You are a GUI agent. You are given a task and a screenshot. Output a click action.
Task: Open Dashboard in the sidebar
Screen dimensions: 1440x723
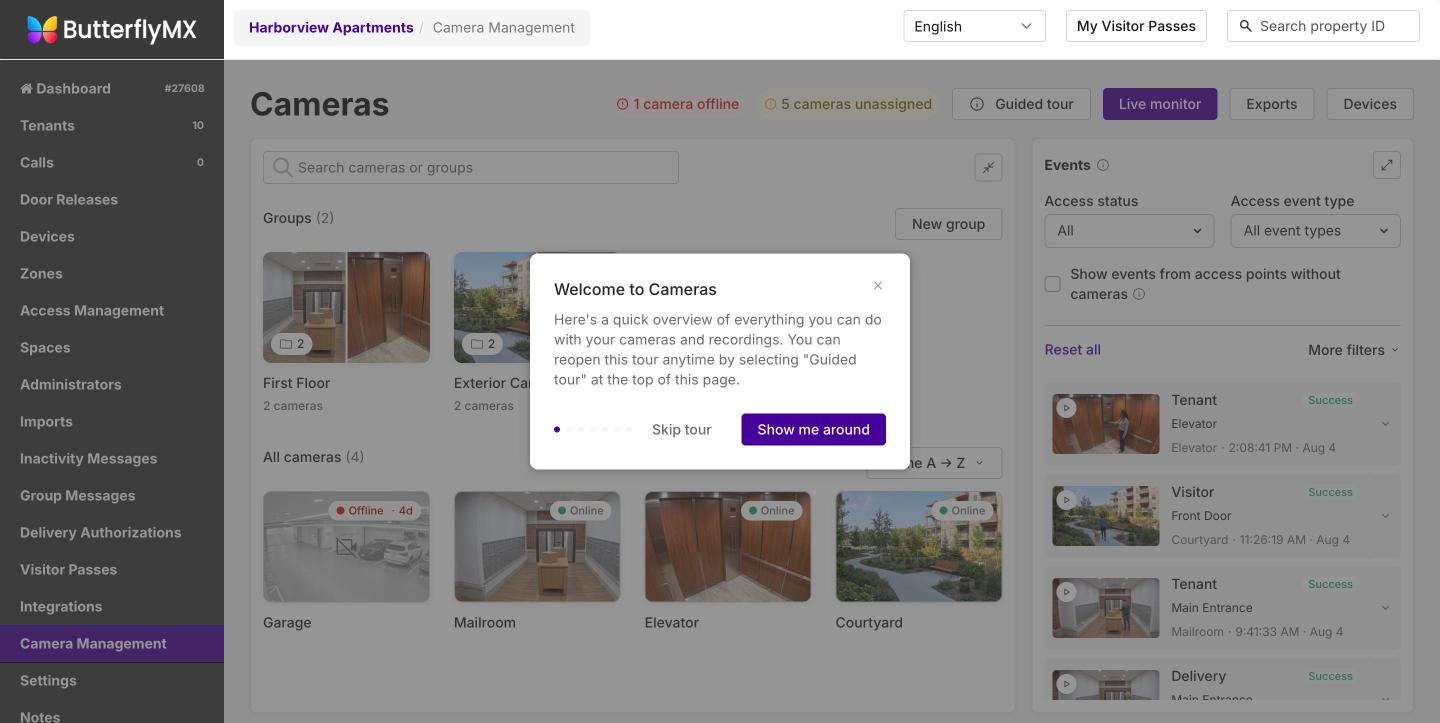pos(112,88)
